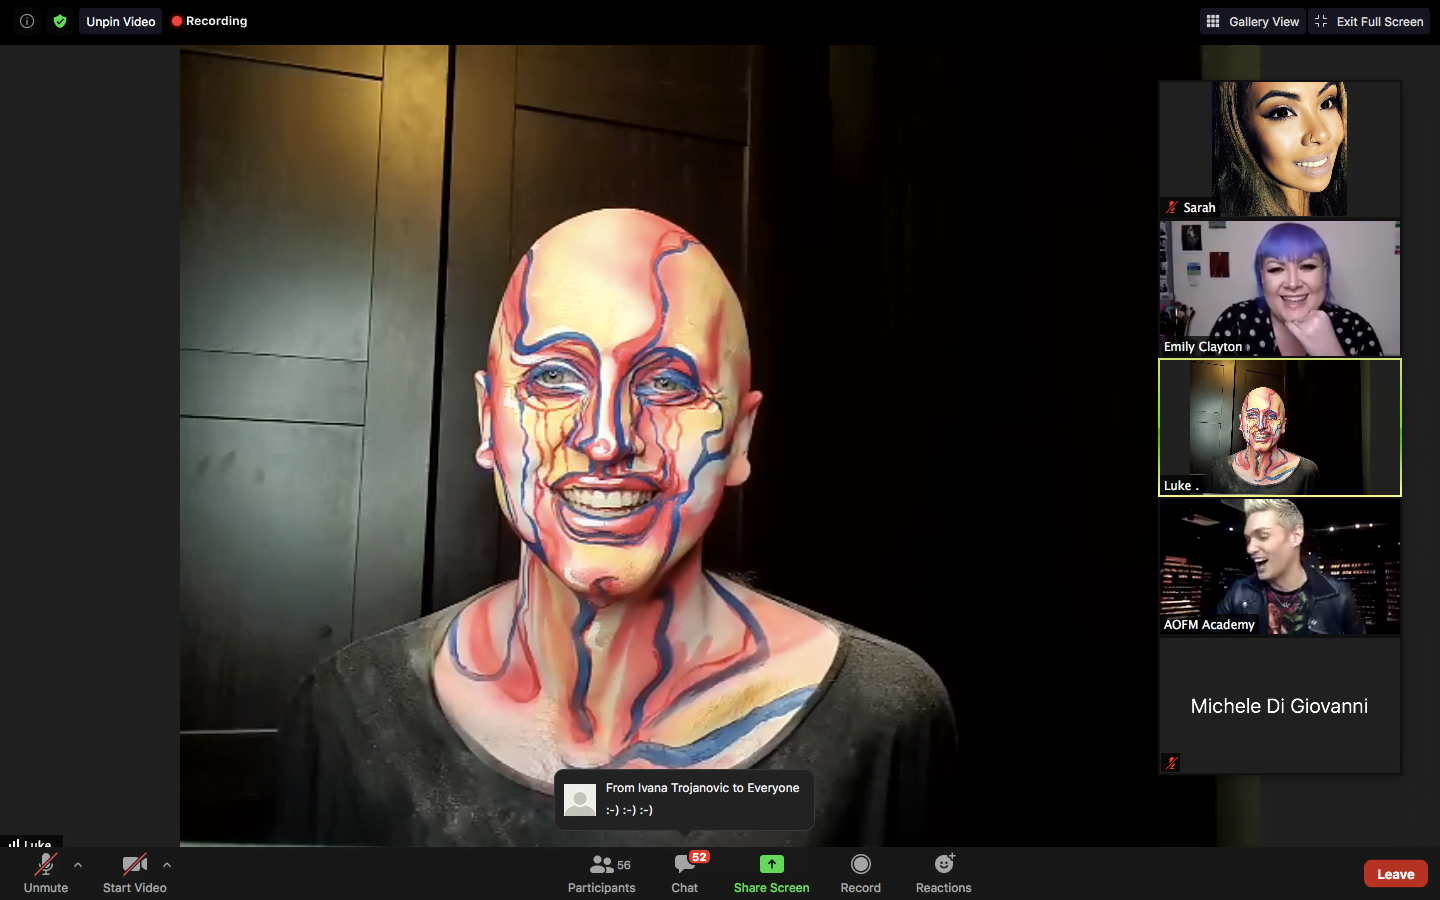Screen dimensions: 1440x900
Task: Click the Share Screen icon
Action: (x=771, y=864)
